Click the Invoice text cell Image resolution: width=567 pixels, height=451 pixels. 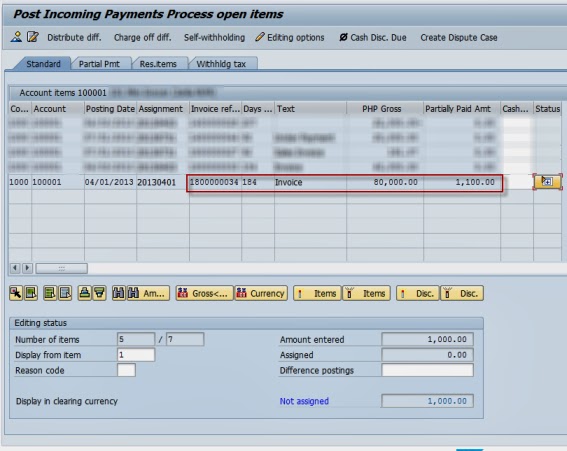(x=311, y=182)
